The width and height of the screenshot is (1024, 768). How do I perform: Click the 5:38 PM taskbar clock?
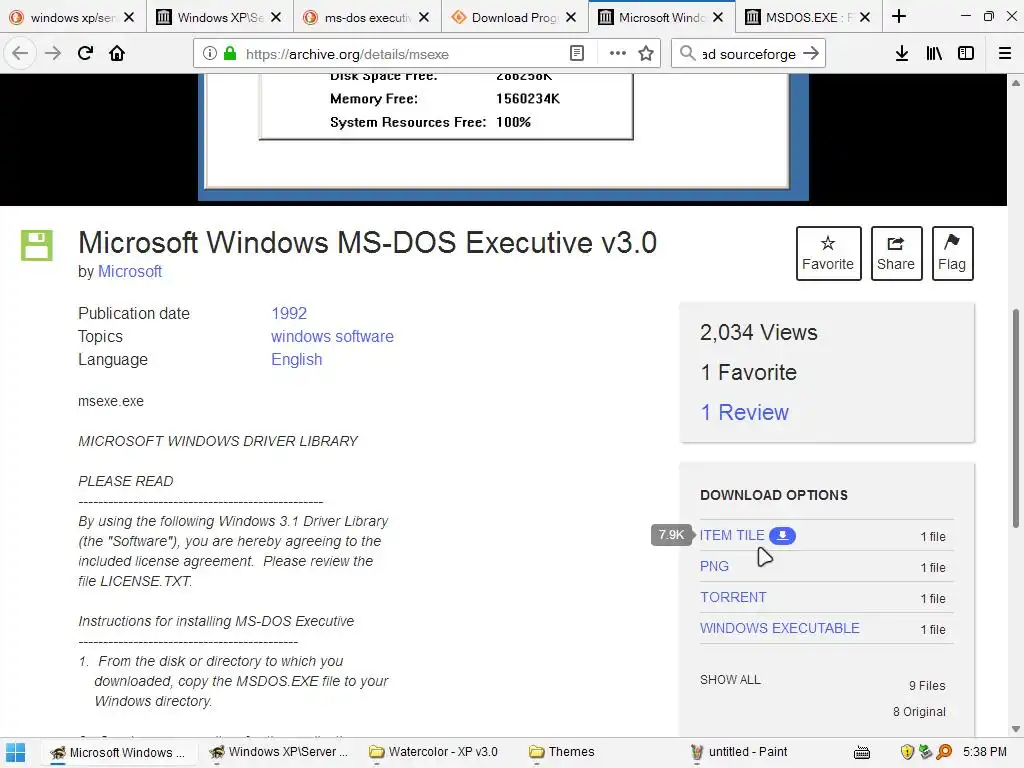click(985, 752)
